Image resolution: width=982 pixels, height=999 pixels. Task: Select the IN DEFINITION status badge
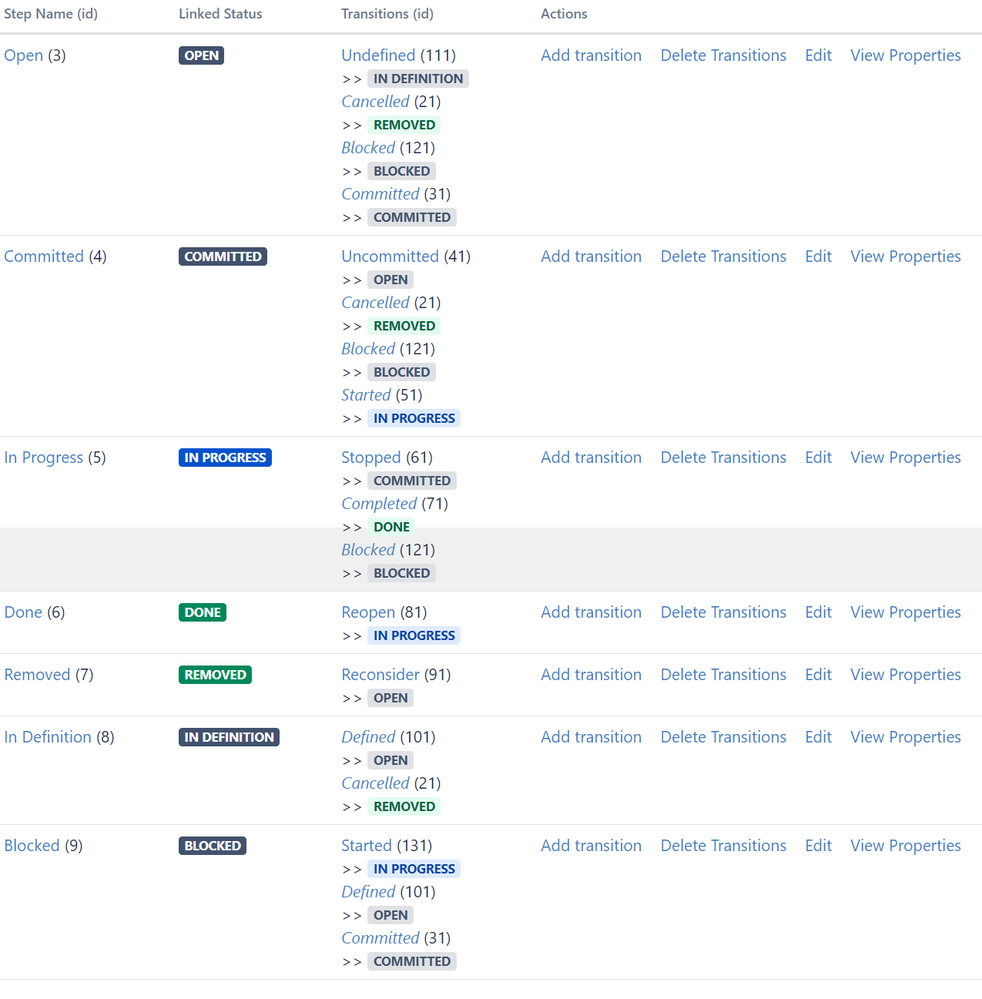(228, 737)
